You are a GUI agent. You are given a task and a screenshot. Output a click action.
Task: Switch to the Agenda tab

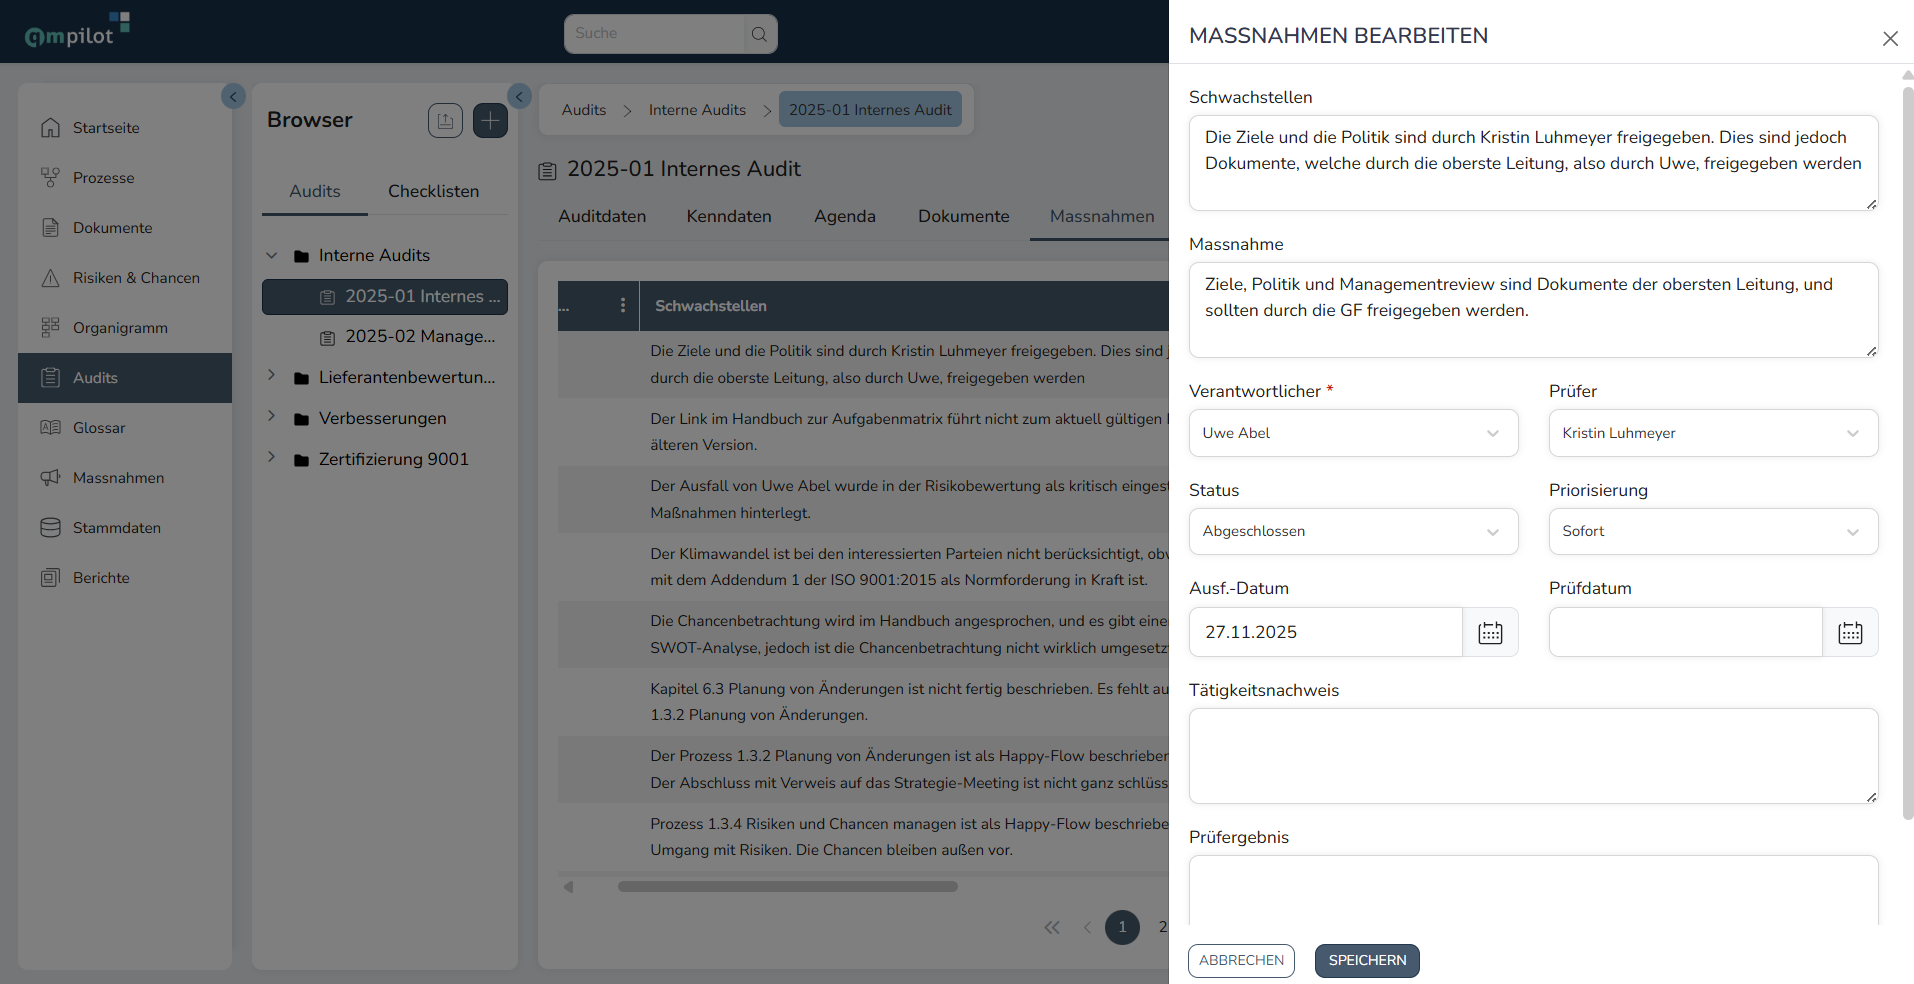845,216
